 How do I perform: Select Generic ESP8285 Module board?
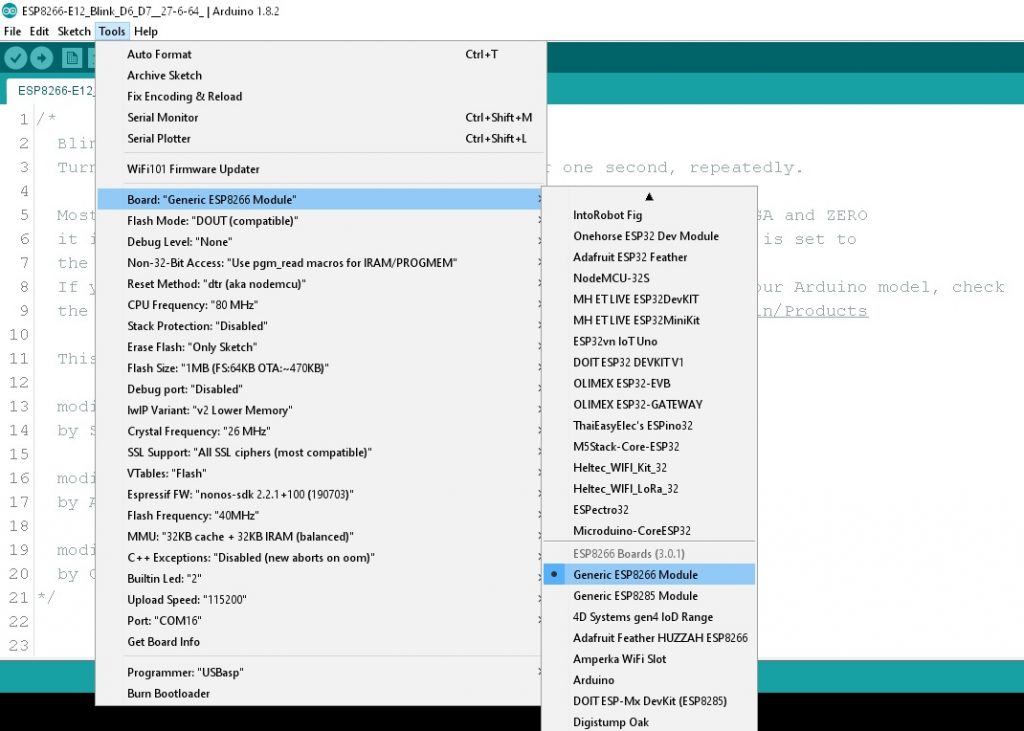coord(649,596)
